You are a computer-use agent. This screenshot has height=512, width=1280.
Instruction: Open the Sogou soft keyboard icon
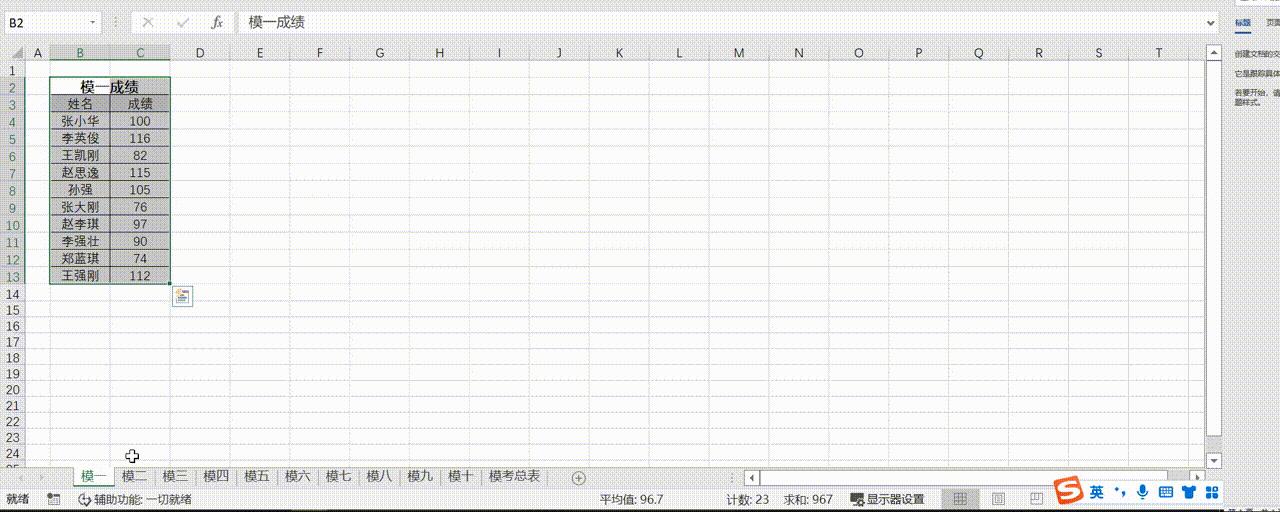click(x=1166, y=492)
